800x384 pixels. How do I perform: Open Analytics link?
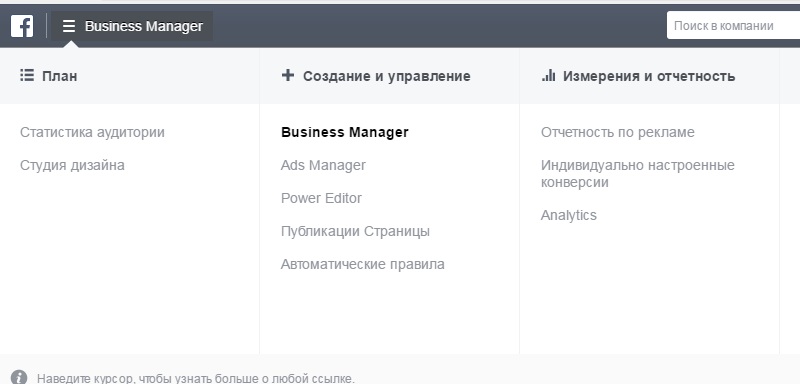[x=568, y=215]
